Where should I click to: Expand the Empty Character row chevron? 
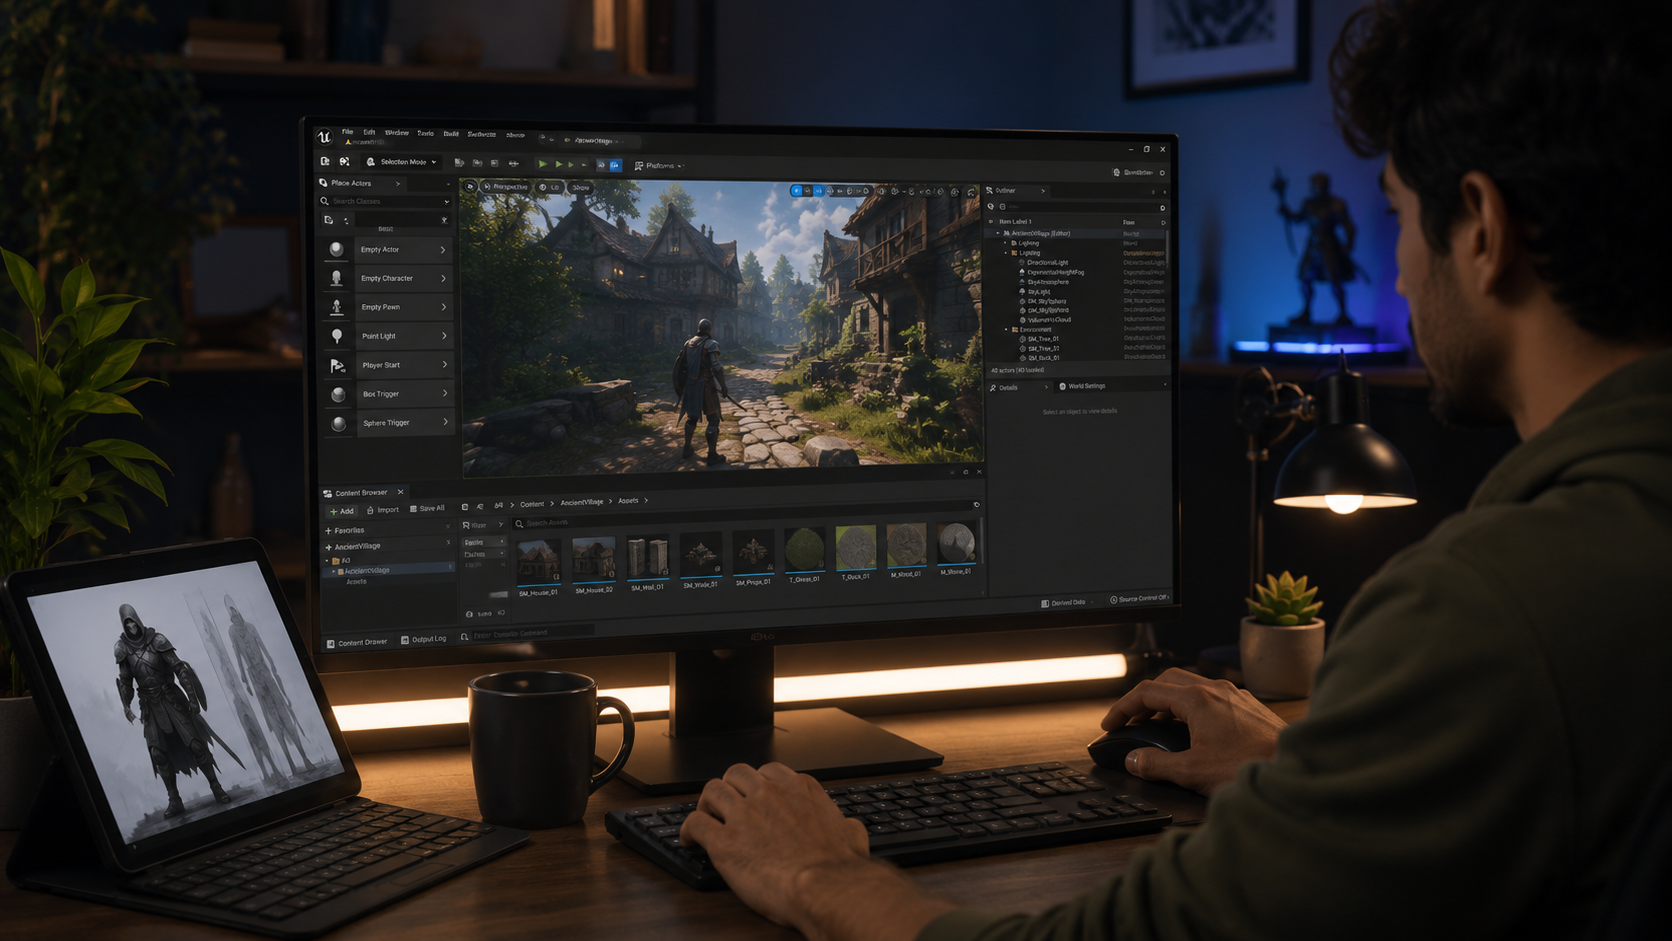(x=443, y=278)
